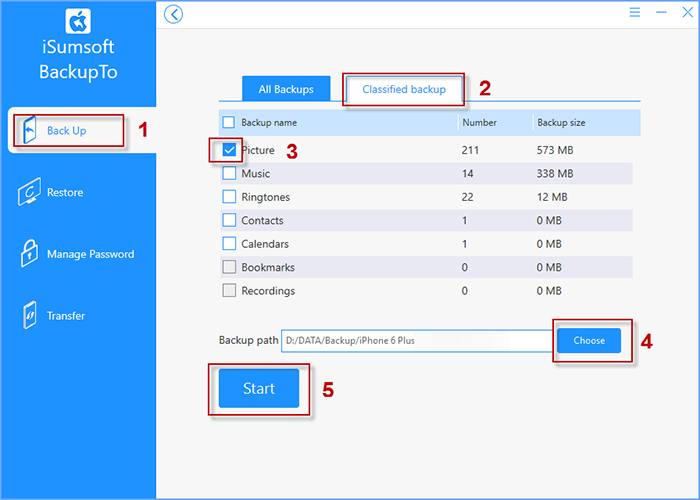700x500 pixels.
Task: Uncheck the Picture backup checkbox
Action: [x=229, y=150]
